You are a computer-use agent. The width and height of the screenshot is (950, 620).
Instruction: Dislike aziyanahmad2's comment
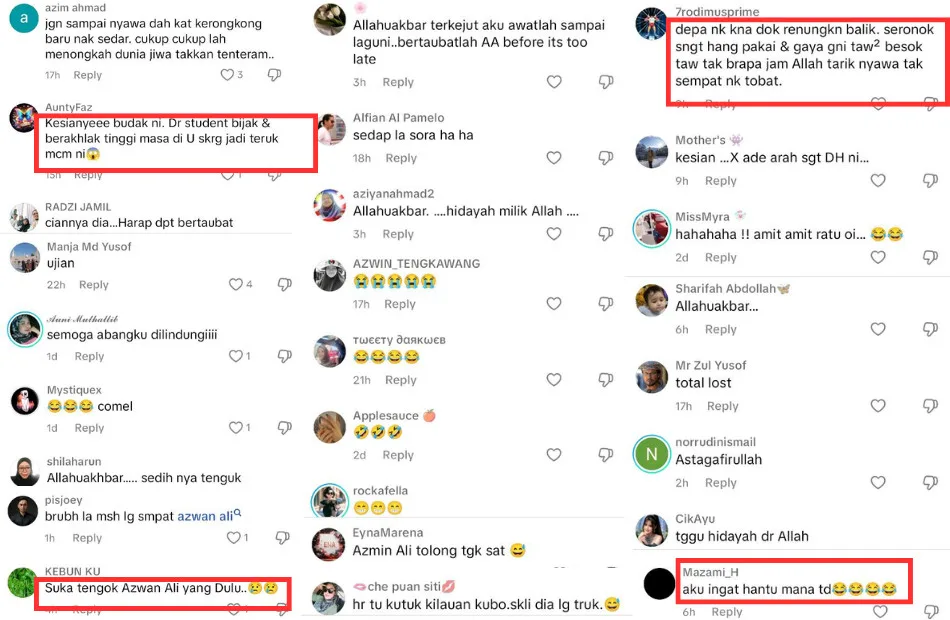coord(606,233)
